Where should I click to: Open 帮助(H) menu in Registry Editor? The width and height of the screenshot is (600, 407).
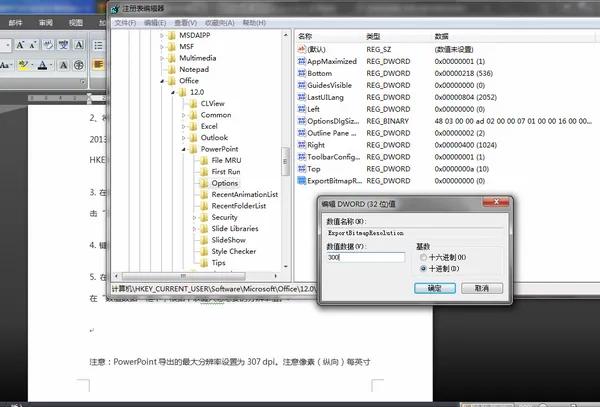tap(254, 23)
